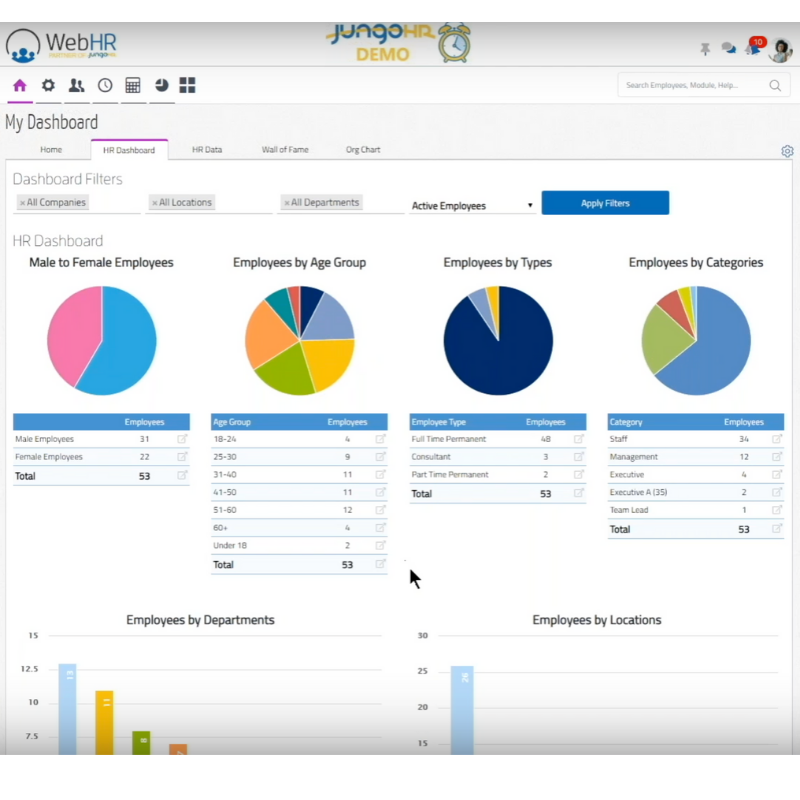Screen dimensions: 800x800
Task: Click the Age Group column header
Action: [232, 422]
